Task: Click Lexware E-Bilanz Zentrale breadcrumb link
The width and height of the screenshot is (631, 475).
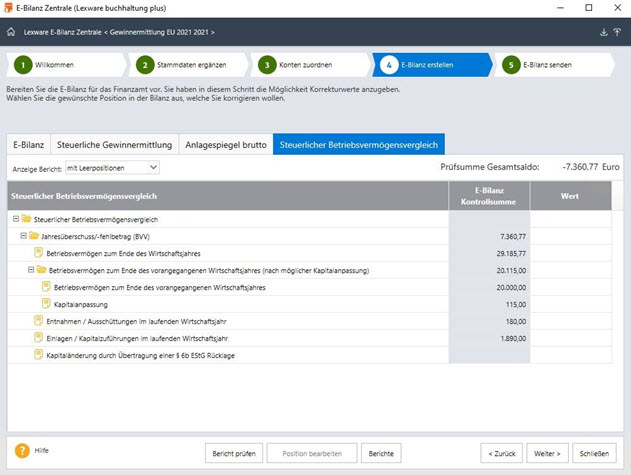Action: pos(62,32)
